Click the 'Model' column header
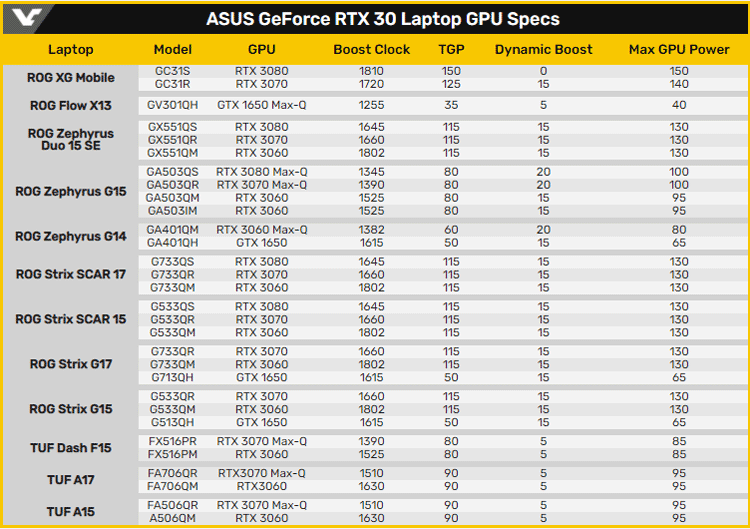Viewport: 750px width, 529px height. point(173,49)
